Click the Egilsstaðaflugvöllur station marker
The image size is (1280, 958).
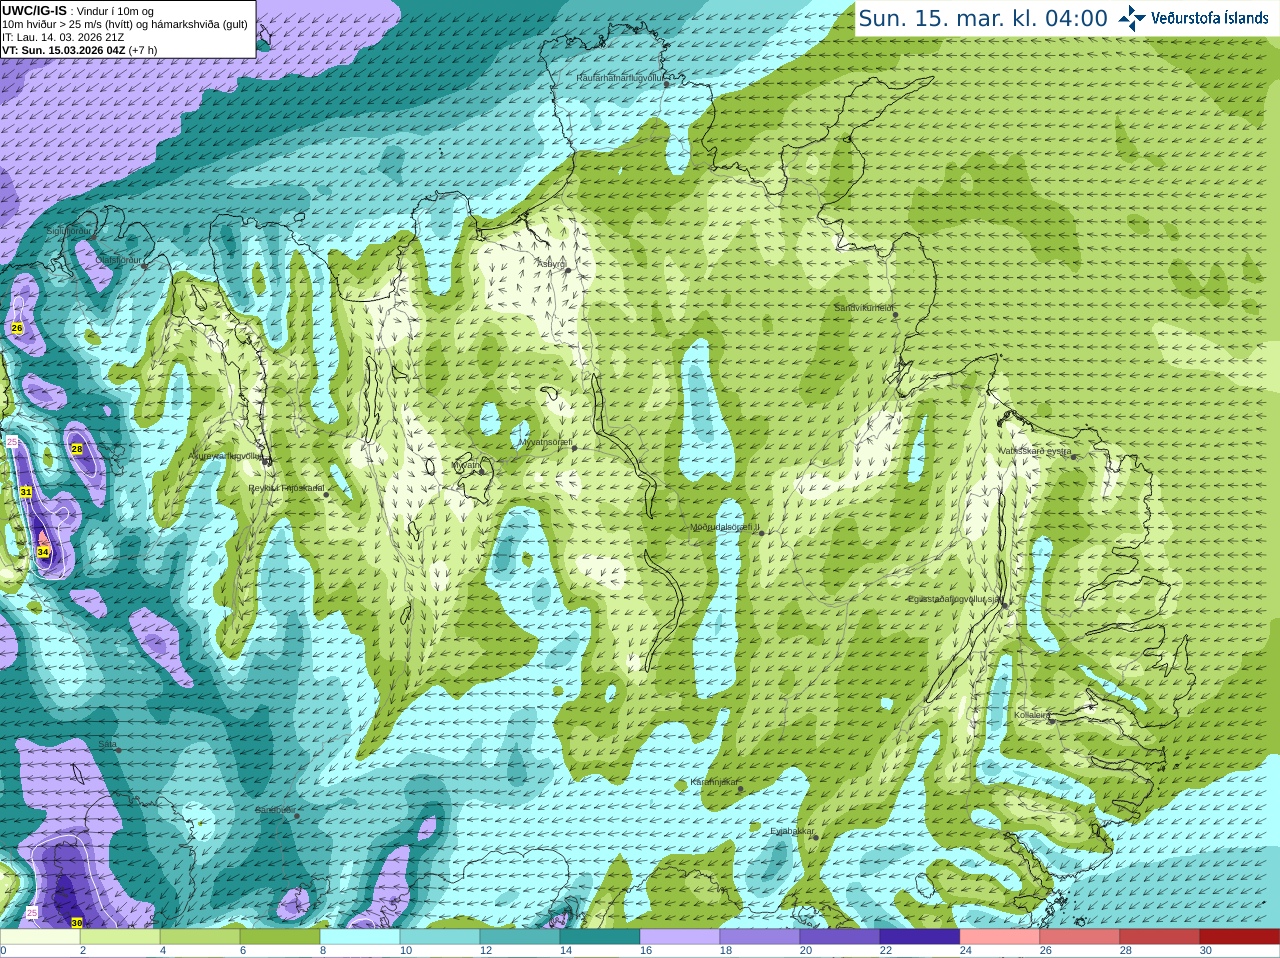pyautogui.click(x=1004, y=604)
